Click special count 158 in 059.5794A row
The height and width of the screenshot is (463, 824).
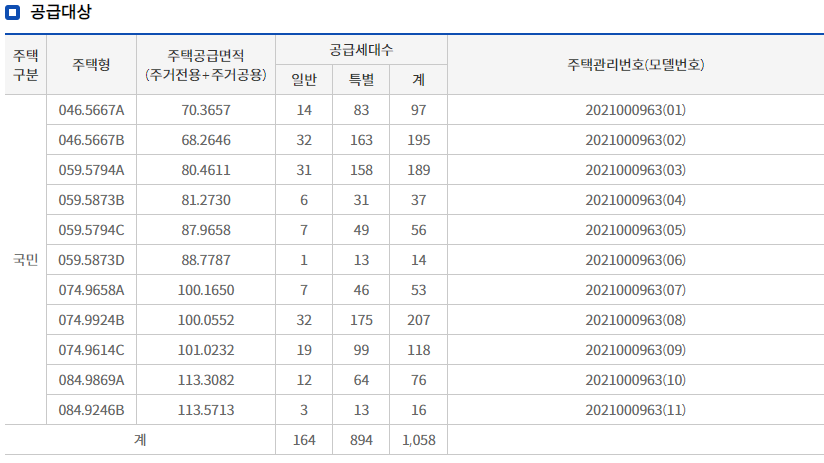click(361, 170)
